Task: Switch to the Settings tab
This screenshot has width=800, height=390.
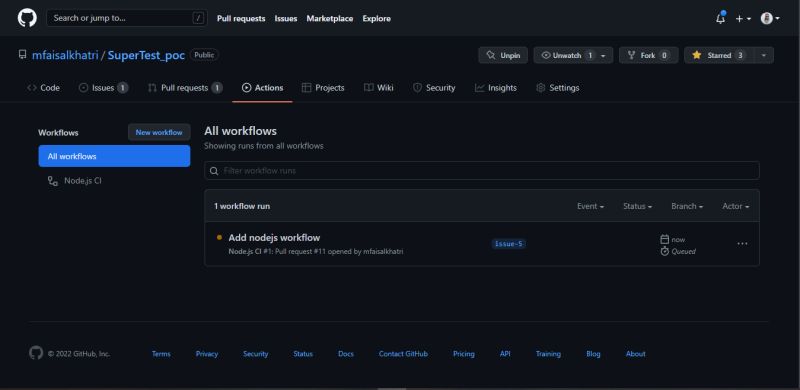Action: [557, 88]
